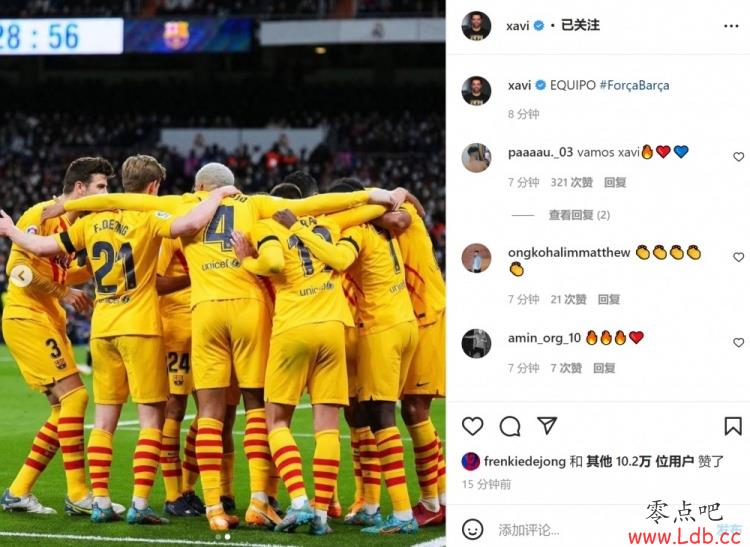Open the three-dot more options menu
750x547 pixels.
731,26
